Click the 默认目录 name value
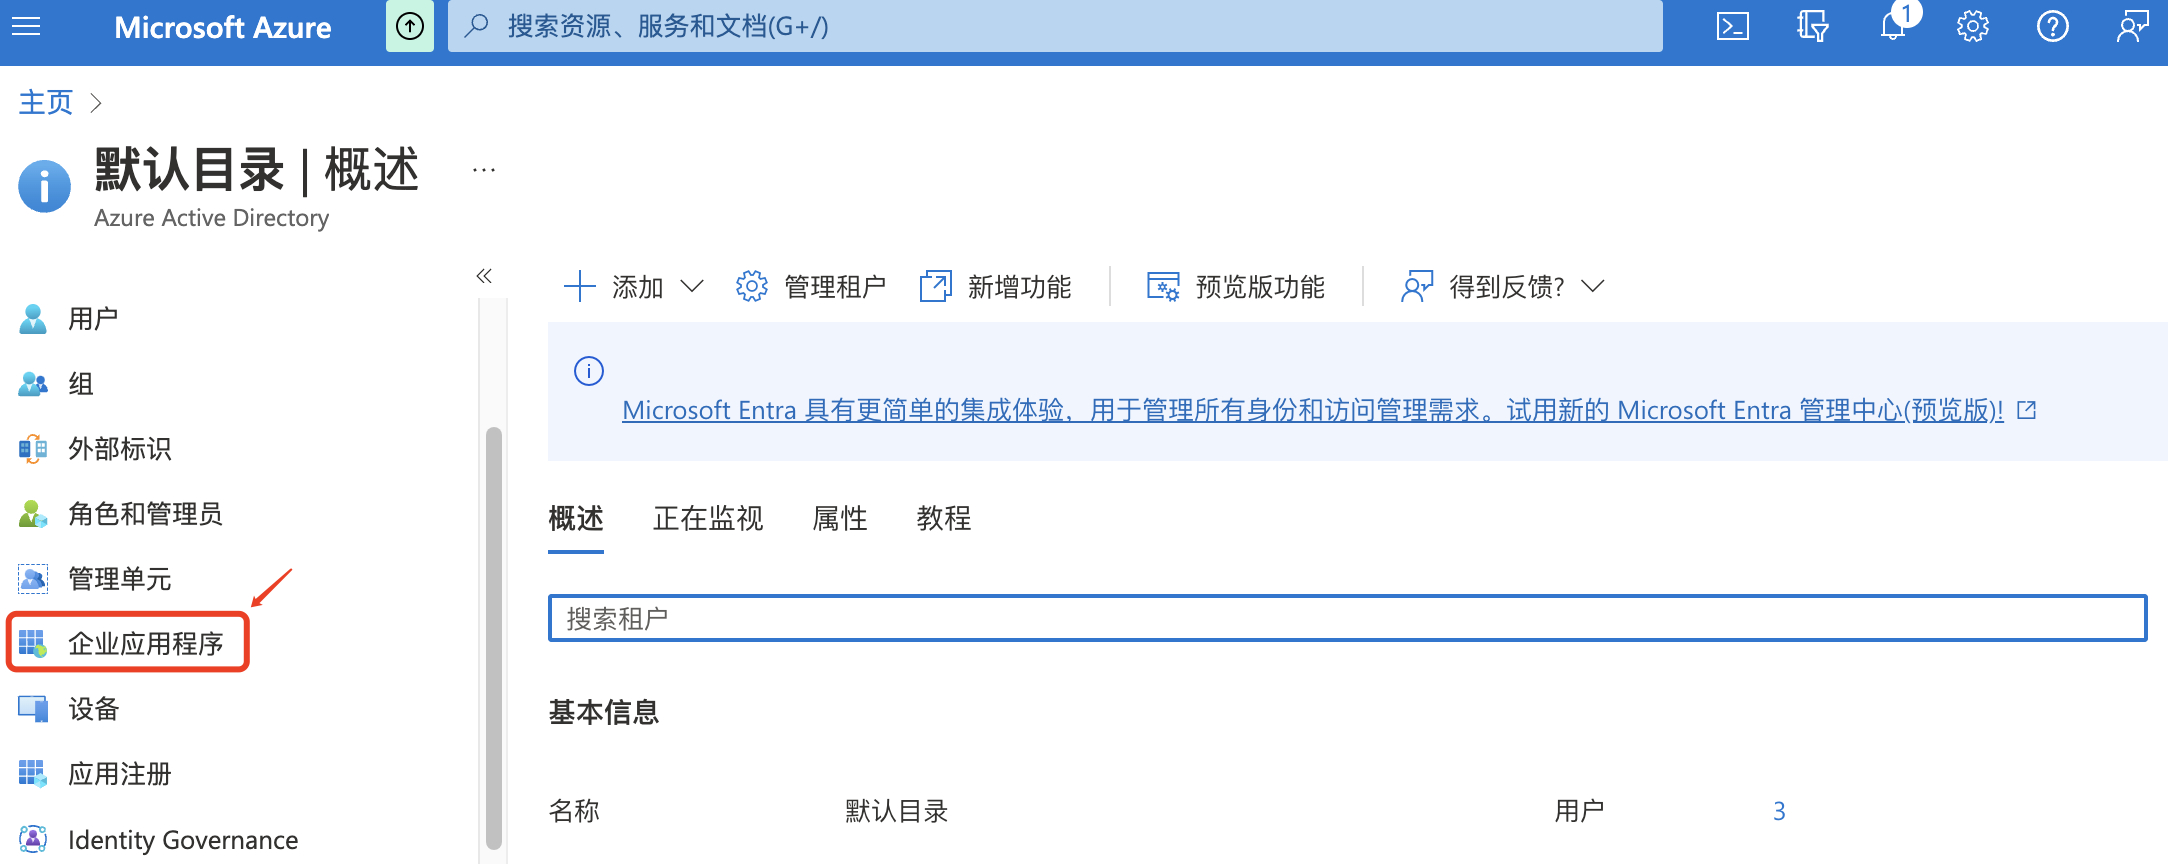The height and width of the screenshot is (864, 2168). tap(896, 811)
